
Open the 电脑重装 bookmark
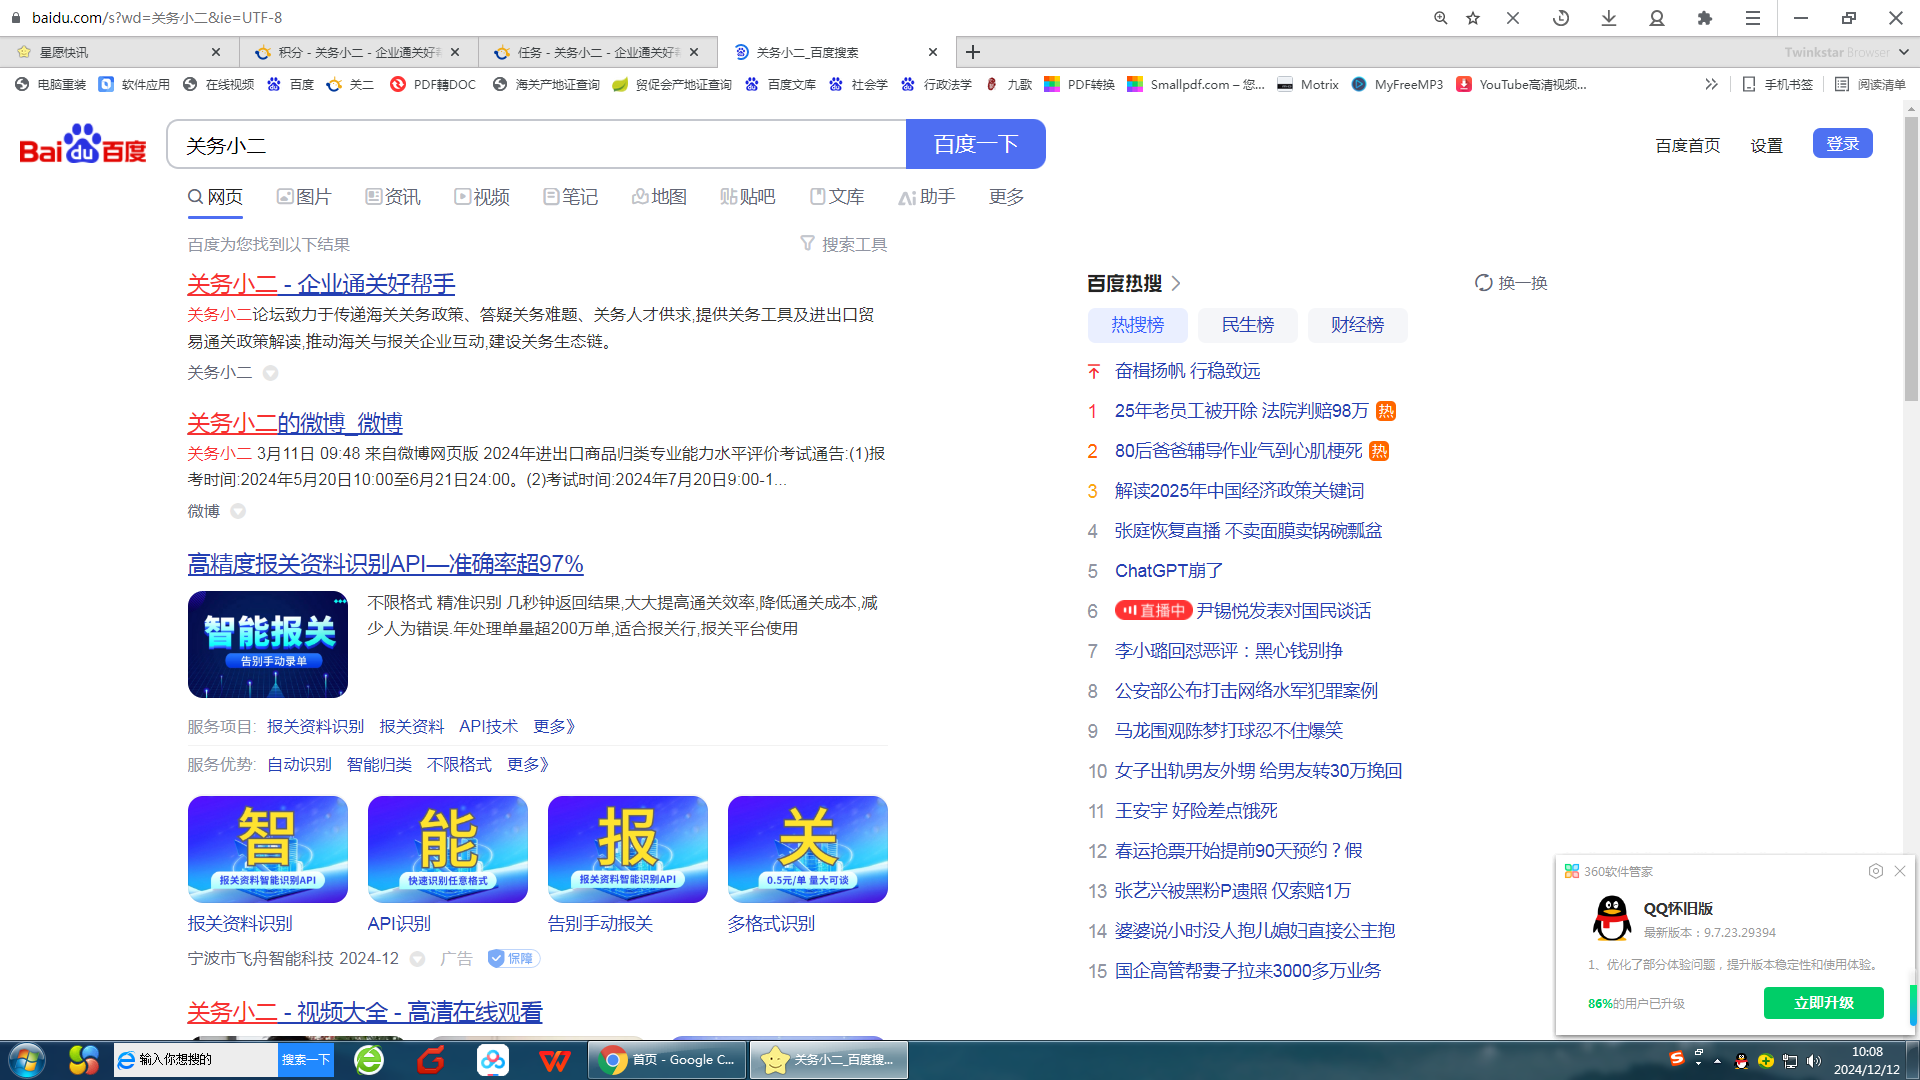(x=50, y=85)
